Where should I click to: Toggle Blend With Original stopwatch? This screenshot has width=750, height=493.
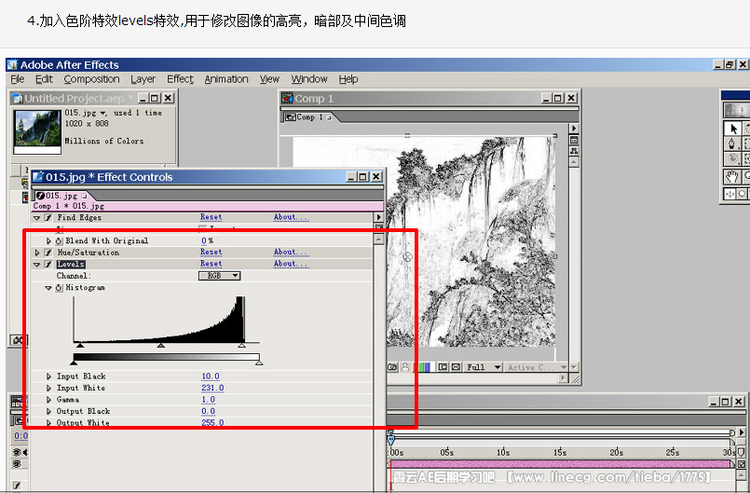pyautogui.click(x=59, y=241)
